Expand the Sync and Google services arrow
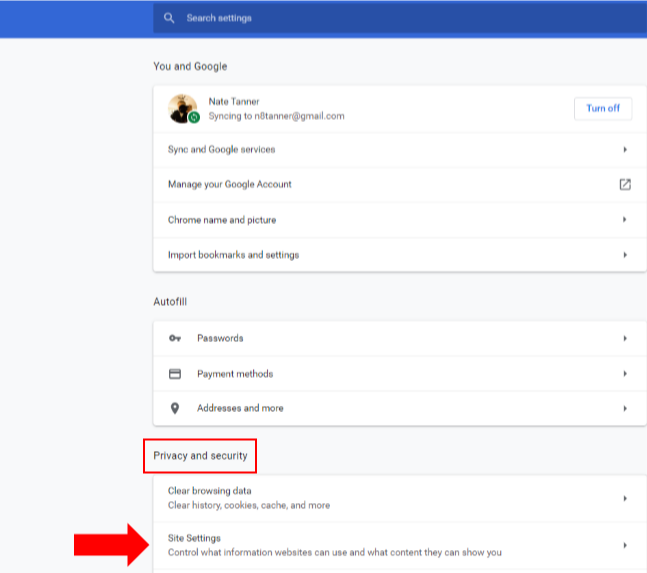This screenshot has width=647, height=573. click(x=625, y=150)
